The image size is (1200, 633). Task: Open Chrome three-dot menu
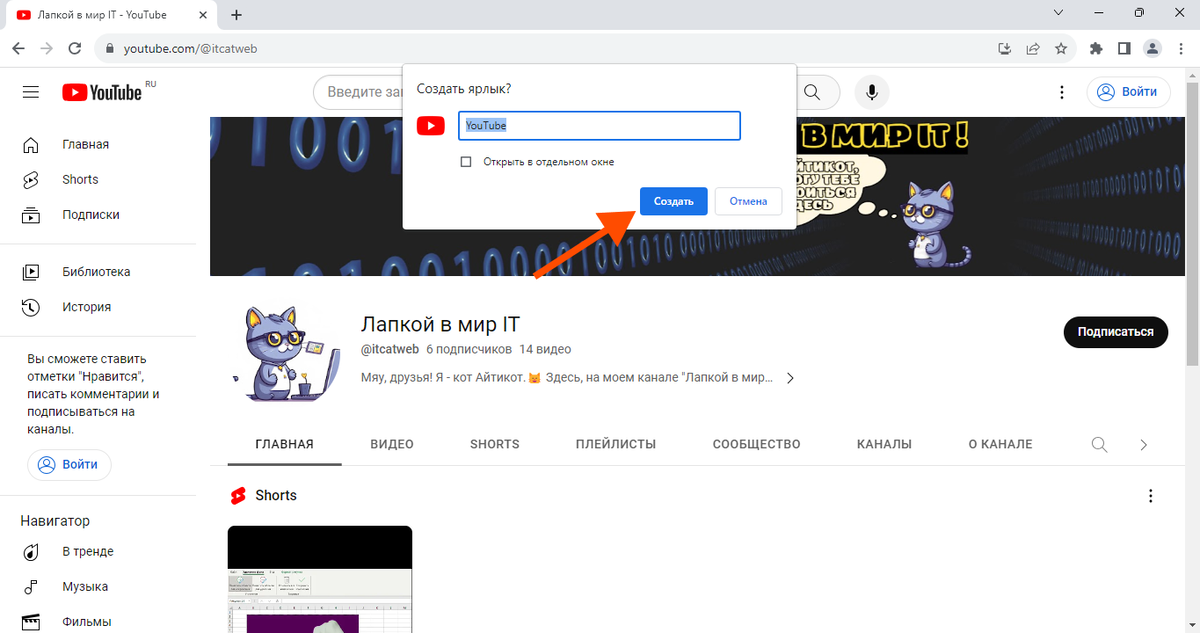(x=1180, y=48)
